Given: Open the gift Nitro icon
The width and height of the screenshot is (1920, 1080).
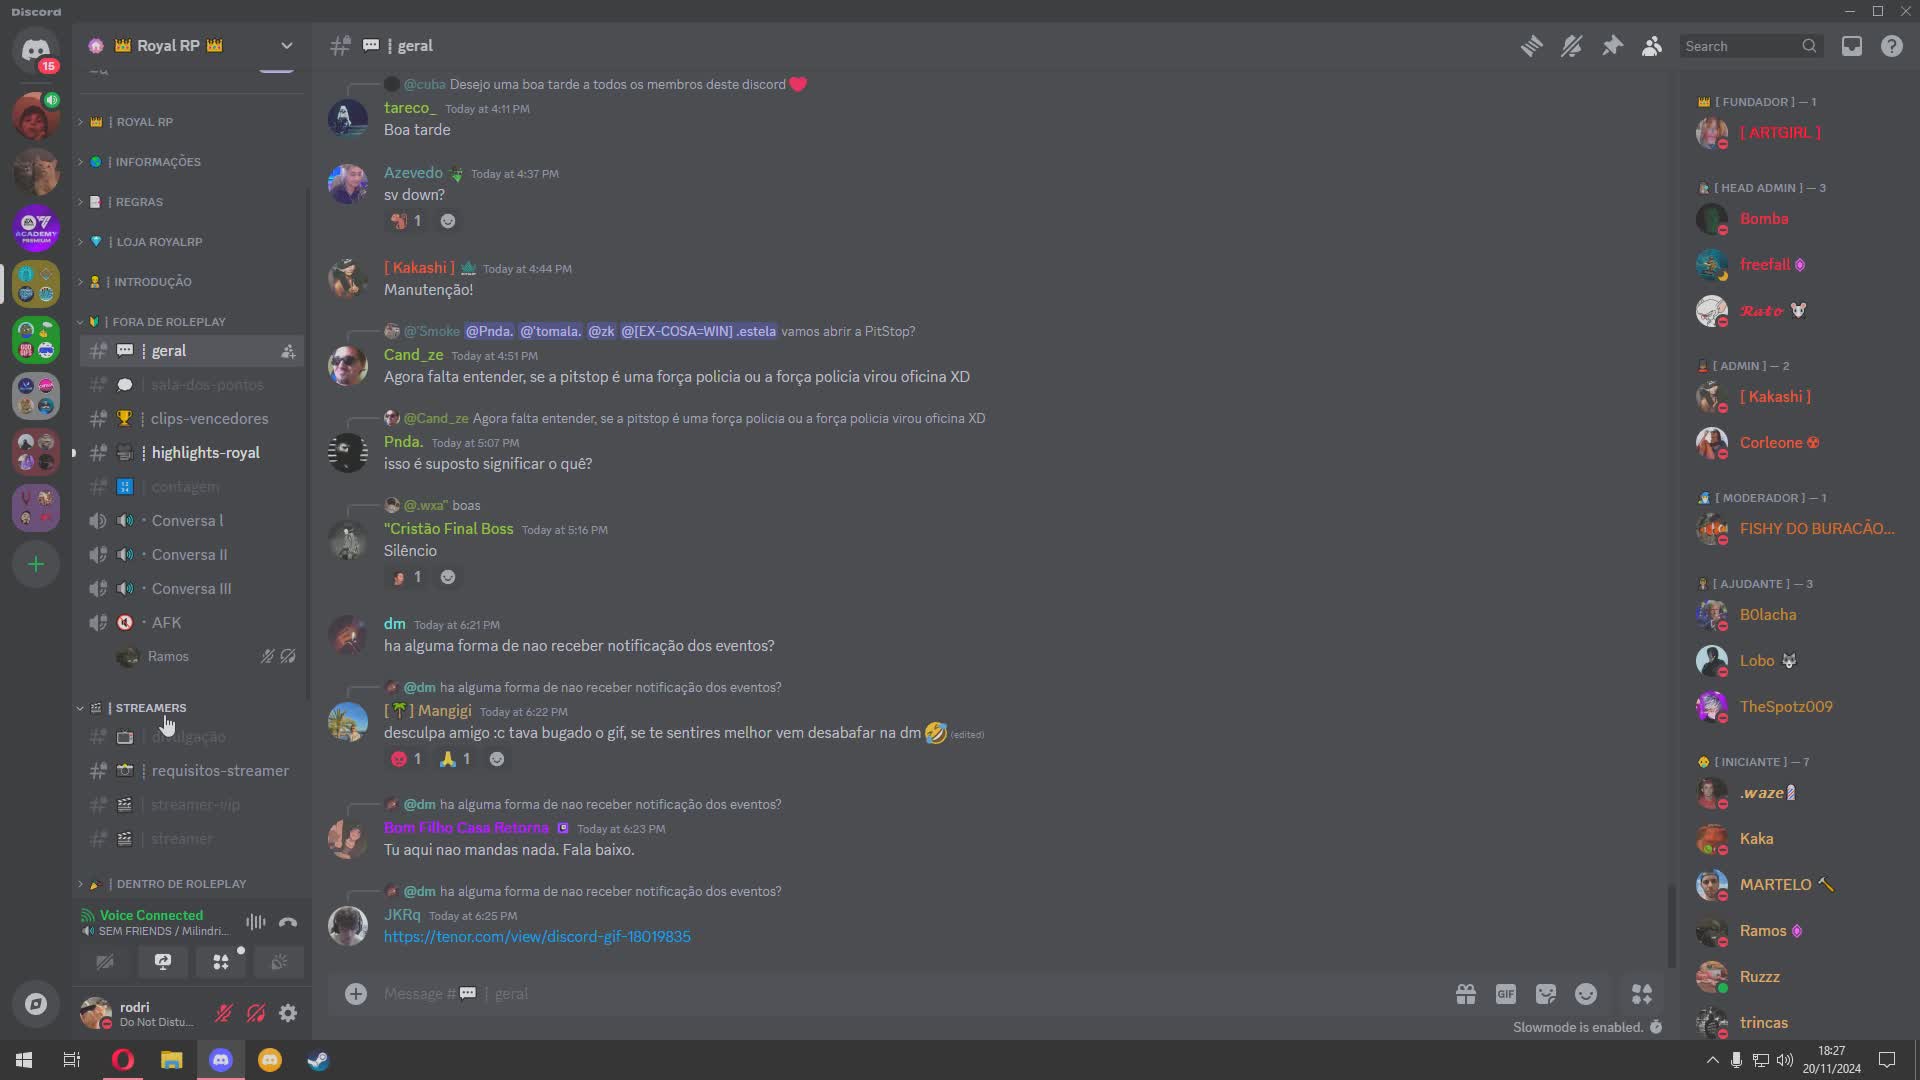Looking at the screenshot, I should click(x=1466, y=994).
